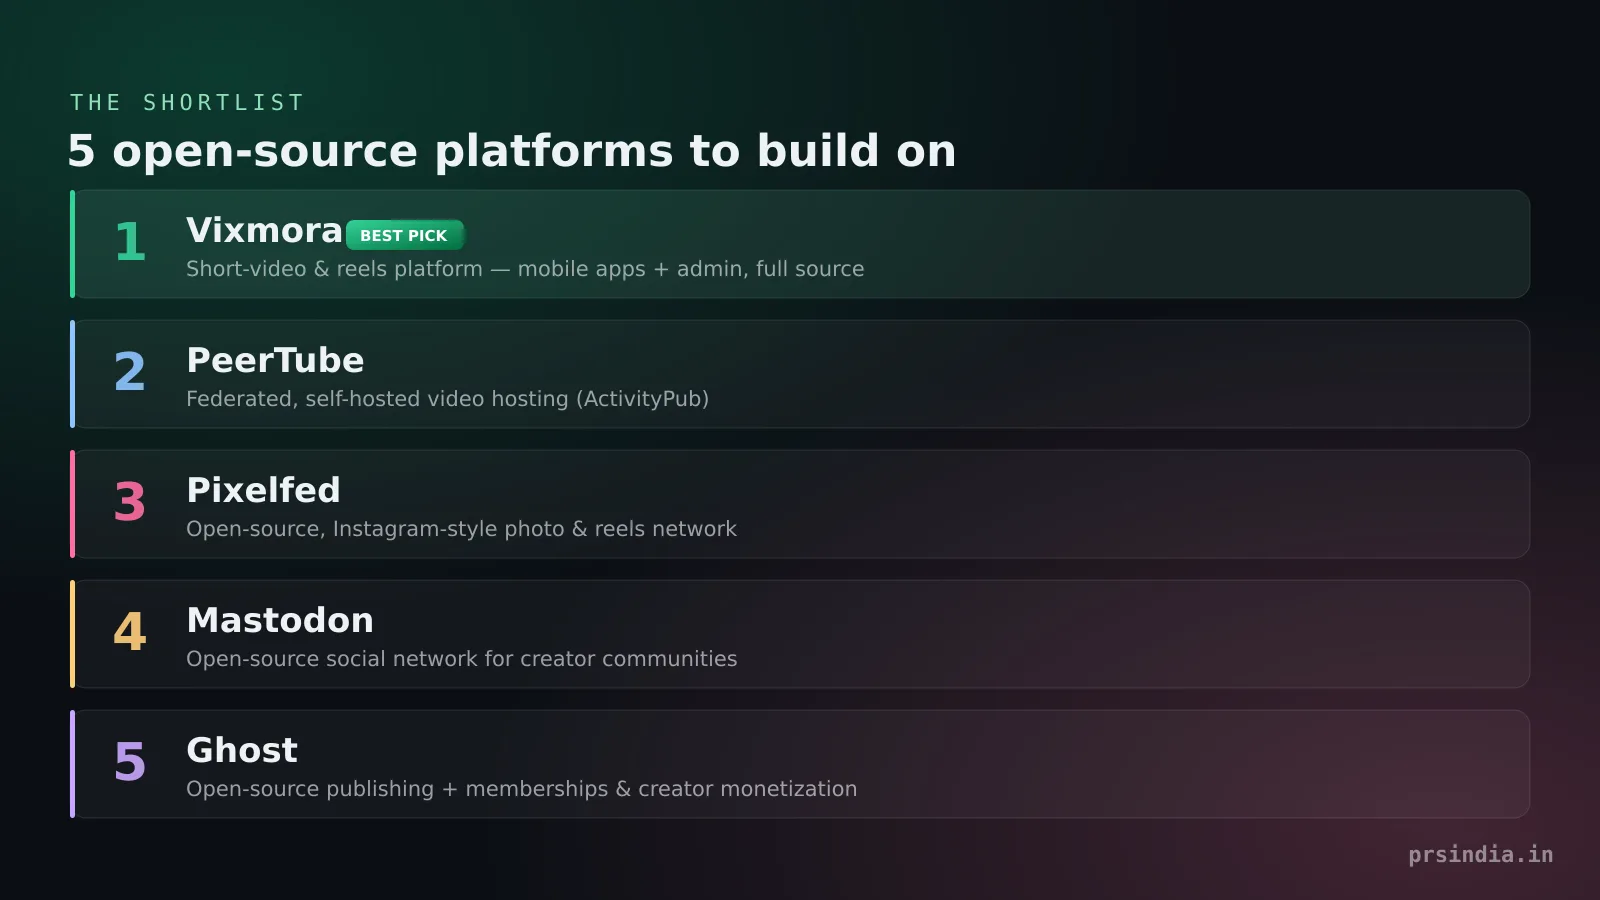Click the 'Short-video & reels platform' description

[525, 269]
